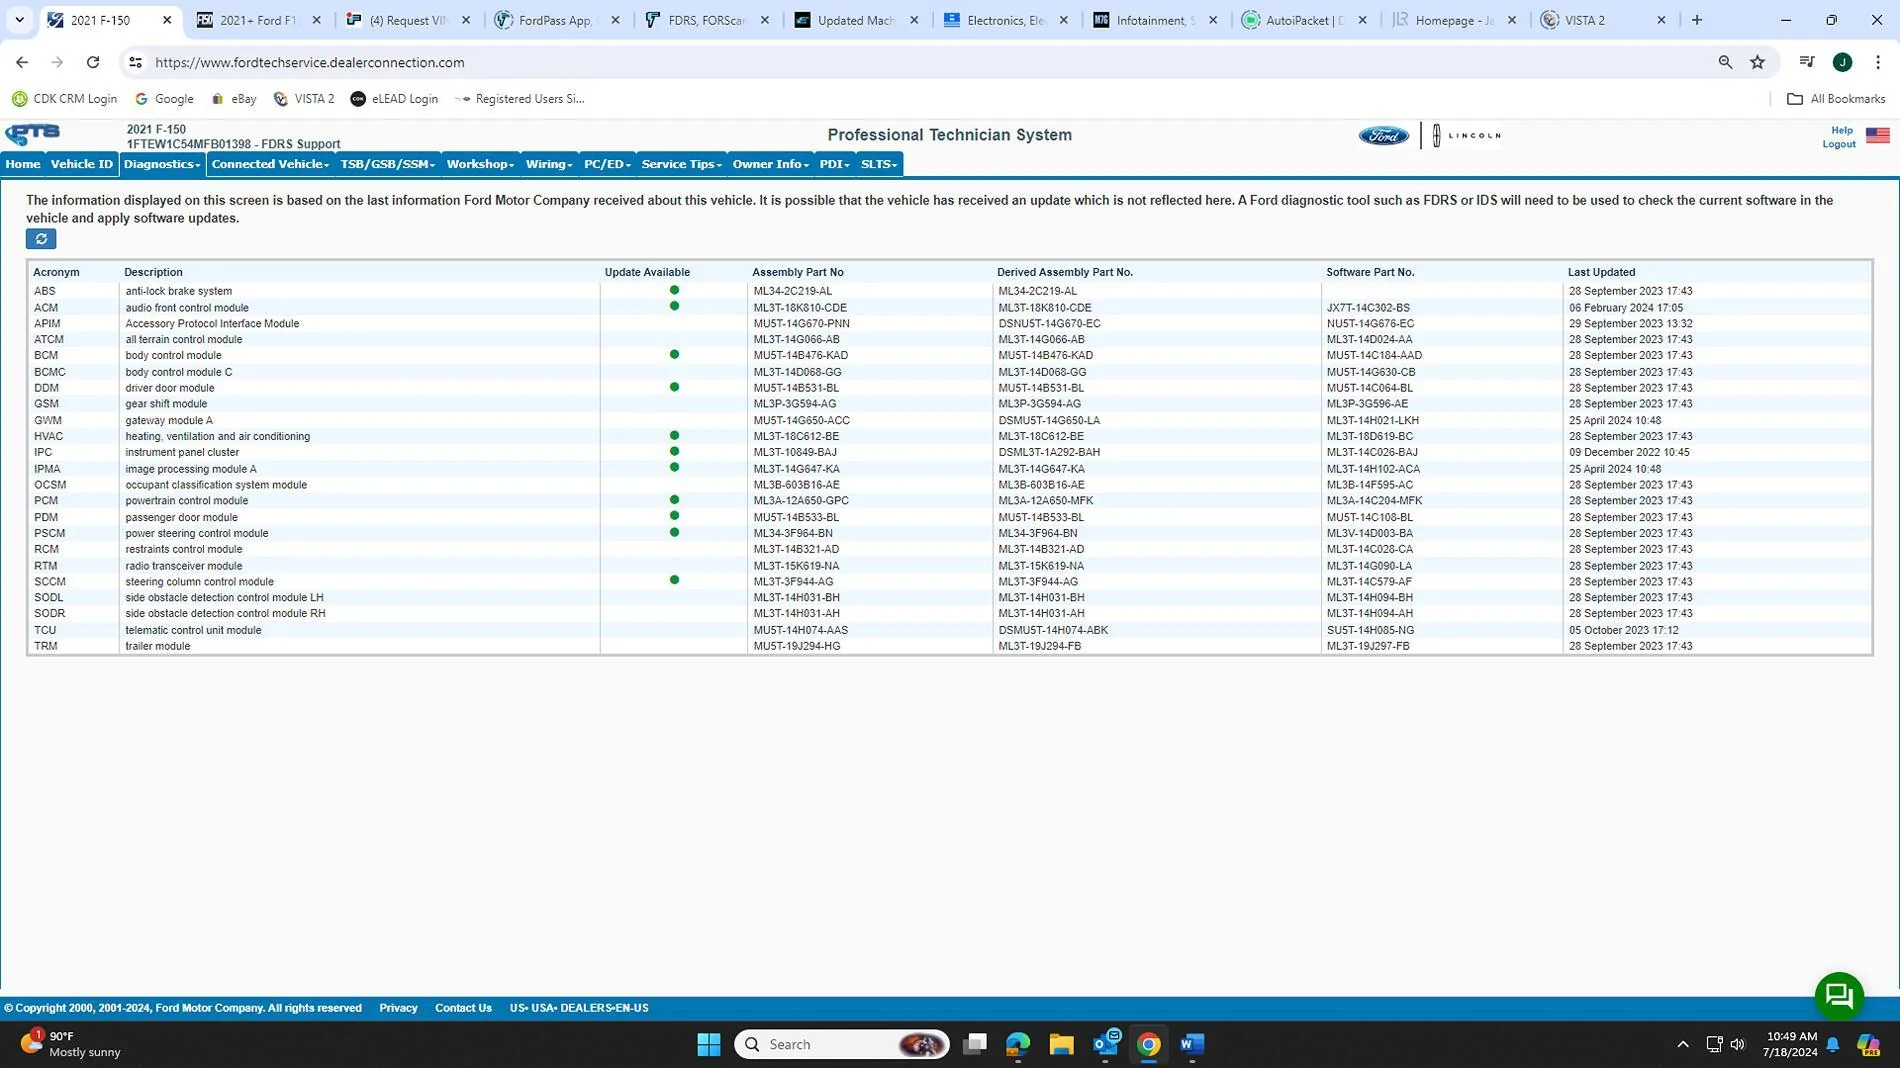Open eLEAD Login bookmark
This screenshot has height=1068, width=1900.
(394, 99)
